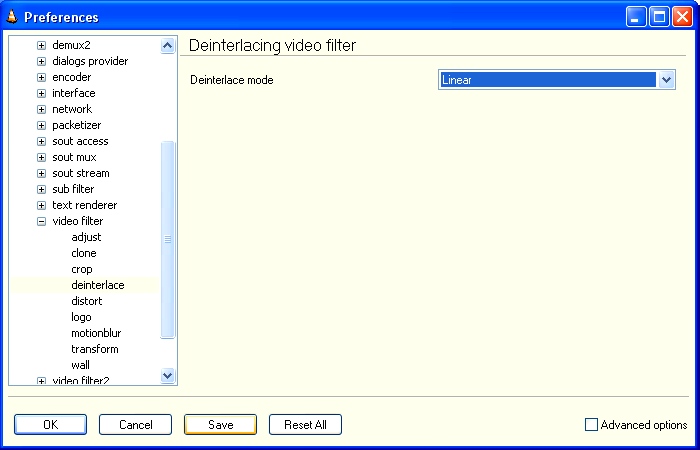The height and width of the screenshot is (450, 700).
Task: Open the Deinterlace mode dropdown
Action: 667,80
